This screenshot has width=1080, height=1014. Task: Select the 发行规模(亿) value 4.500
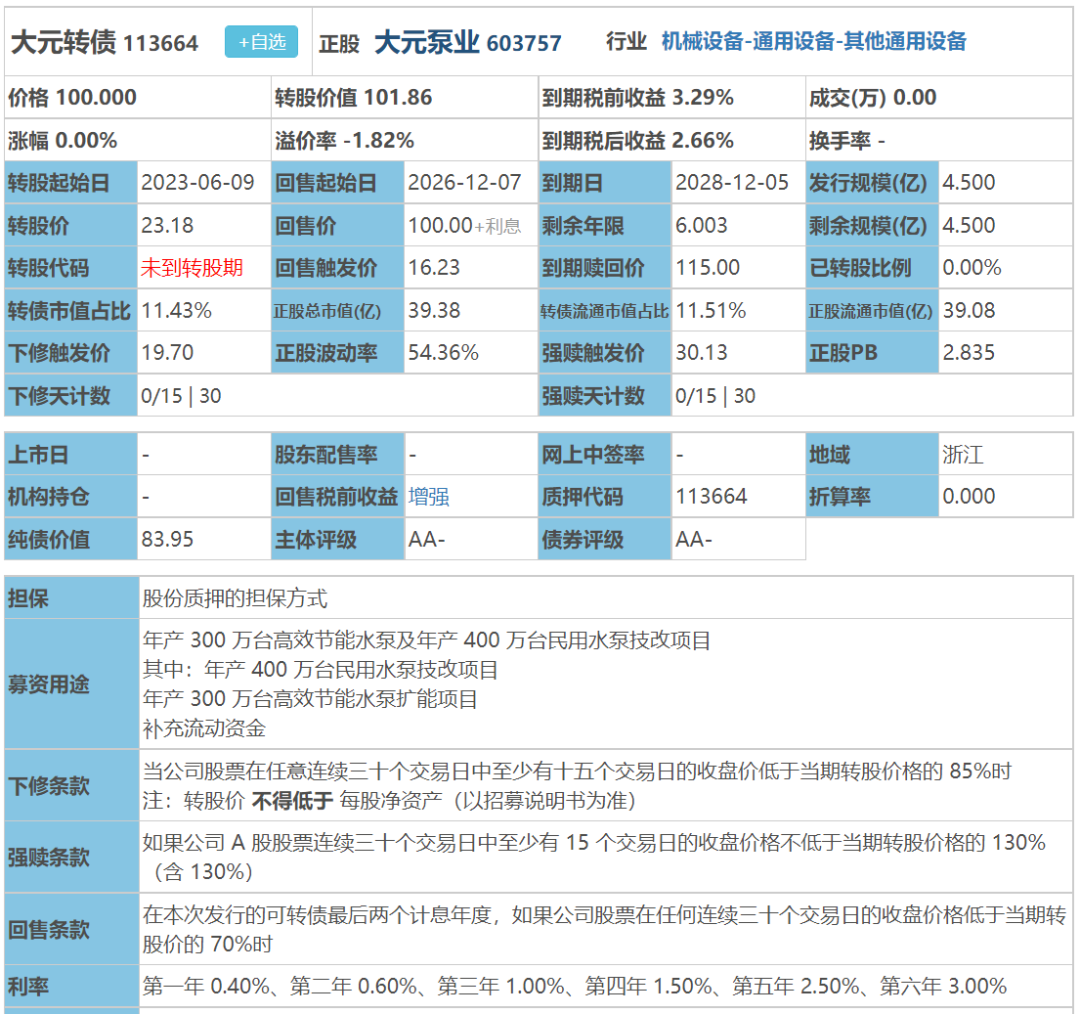(969, 183)
